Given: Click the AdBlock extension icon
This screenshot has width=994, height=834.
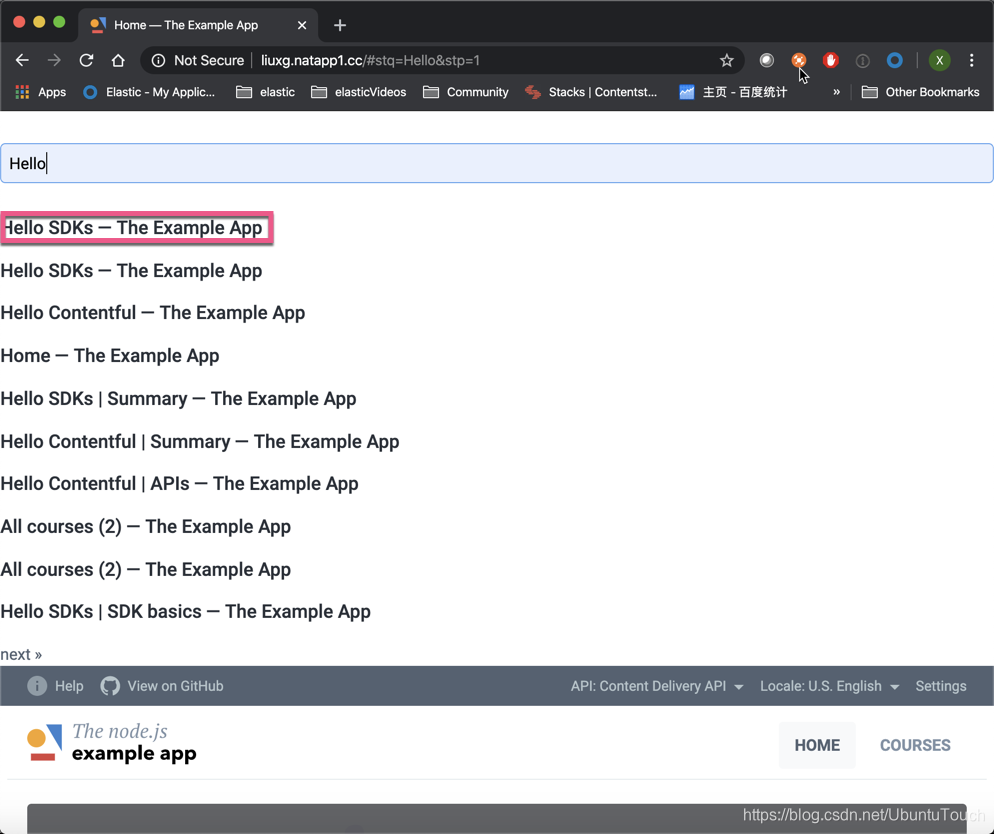Looking at the screenshot, I should coord(831,60).
